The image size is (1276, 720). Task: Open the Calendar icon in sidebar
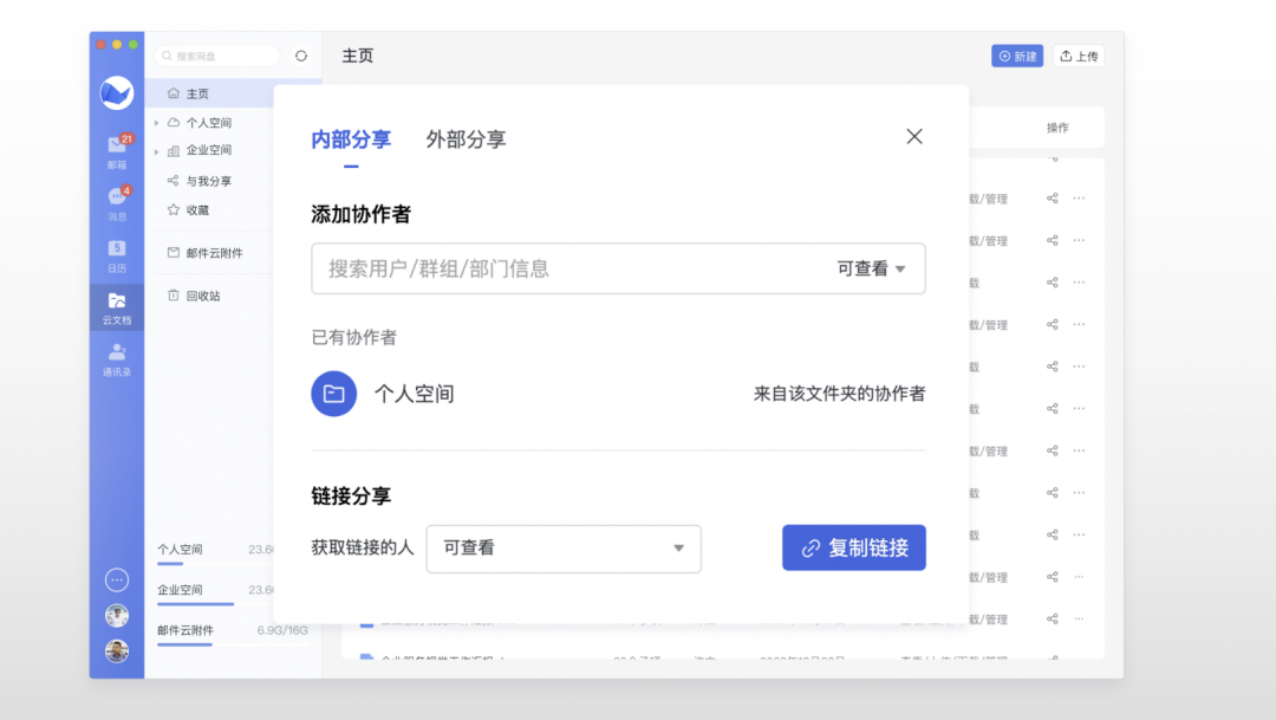116,251
